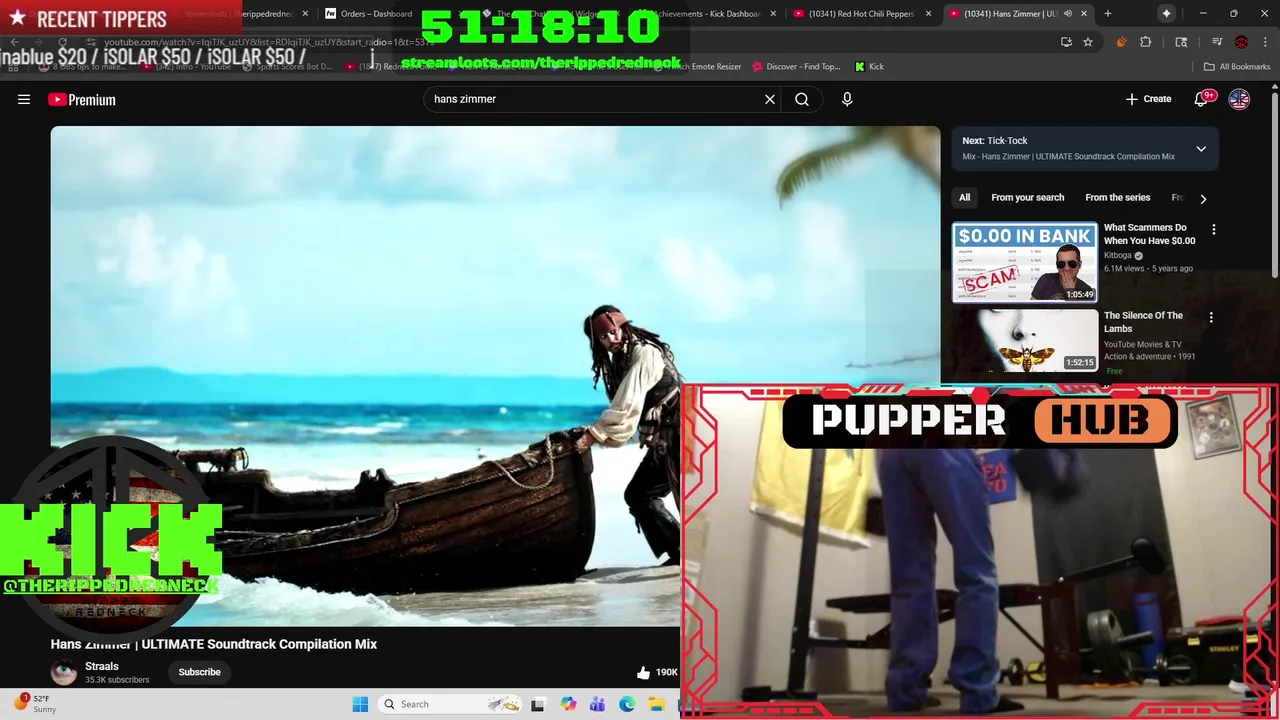
Task: Open a new browser tab
Action: click(1107, 14)
